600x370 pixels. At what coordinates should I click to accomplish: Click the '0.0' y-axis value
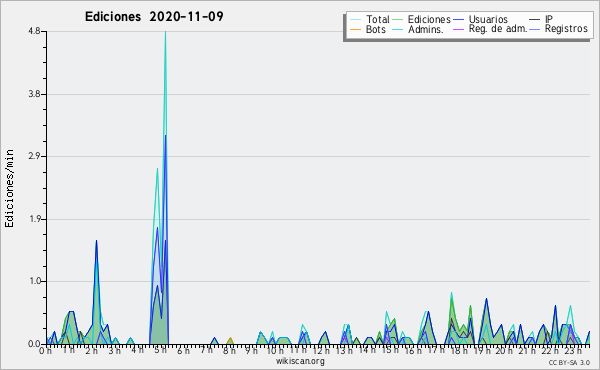pyautogui.click(x=34, y=344)
